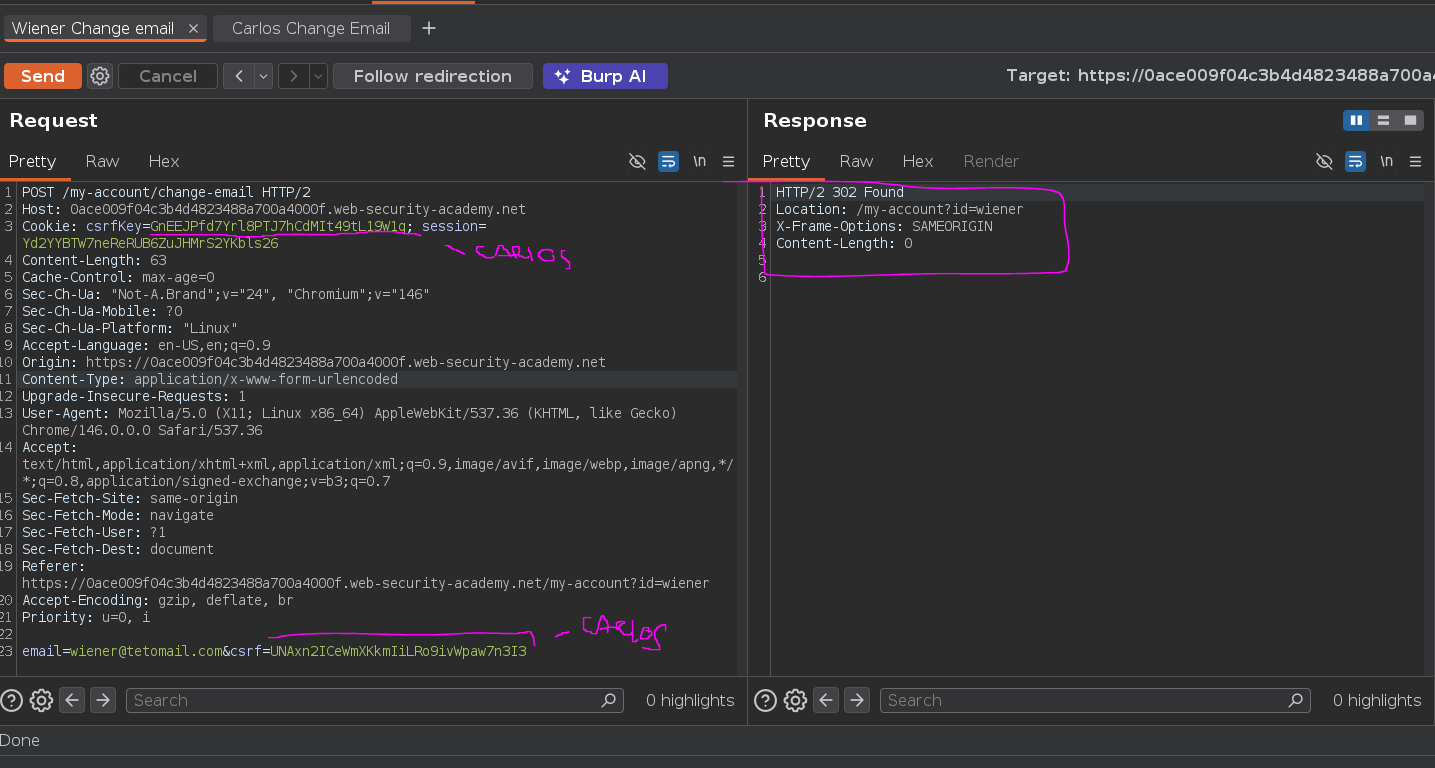Image resolution: width=1435 pixels, height=768 pixels.
Task: Choose the side-by-side layout icon
Action: tap(1357, 120)
